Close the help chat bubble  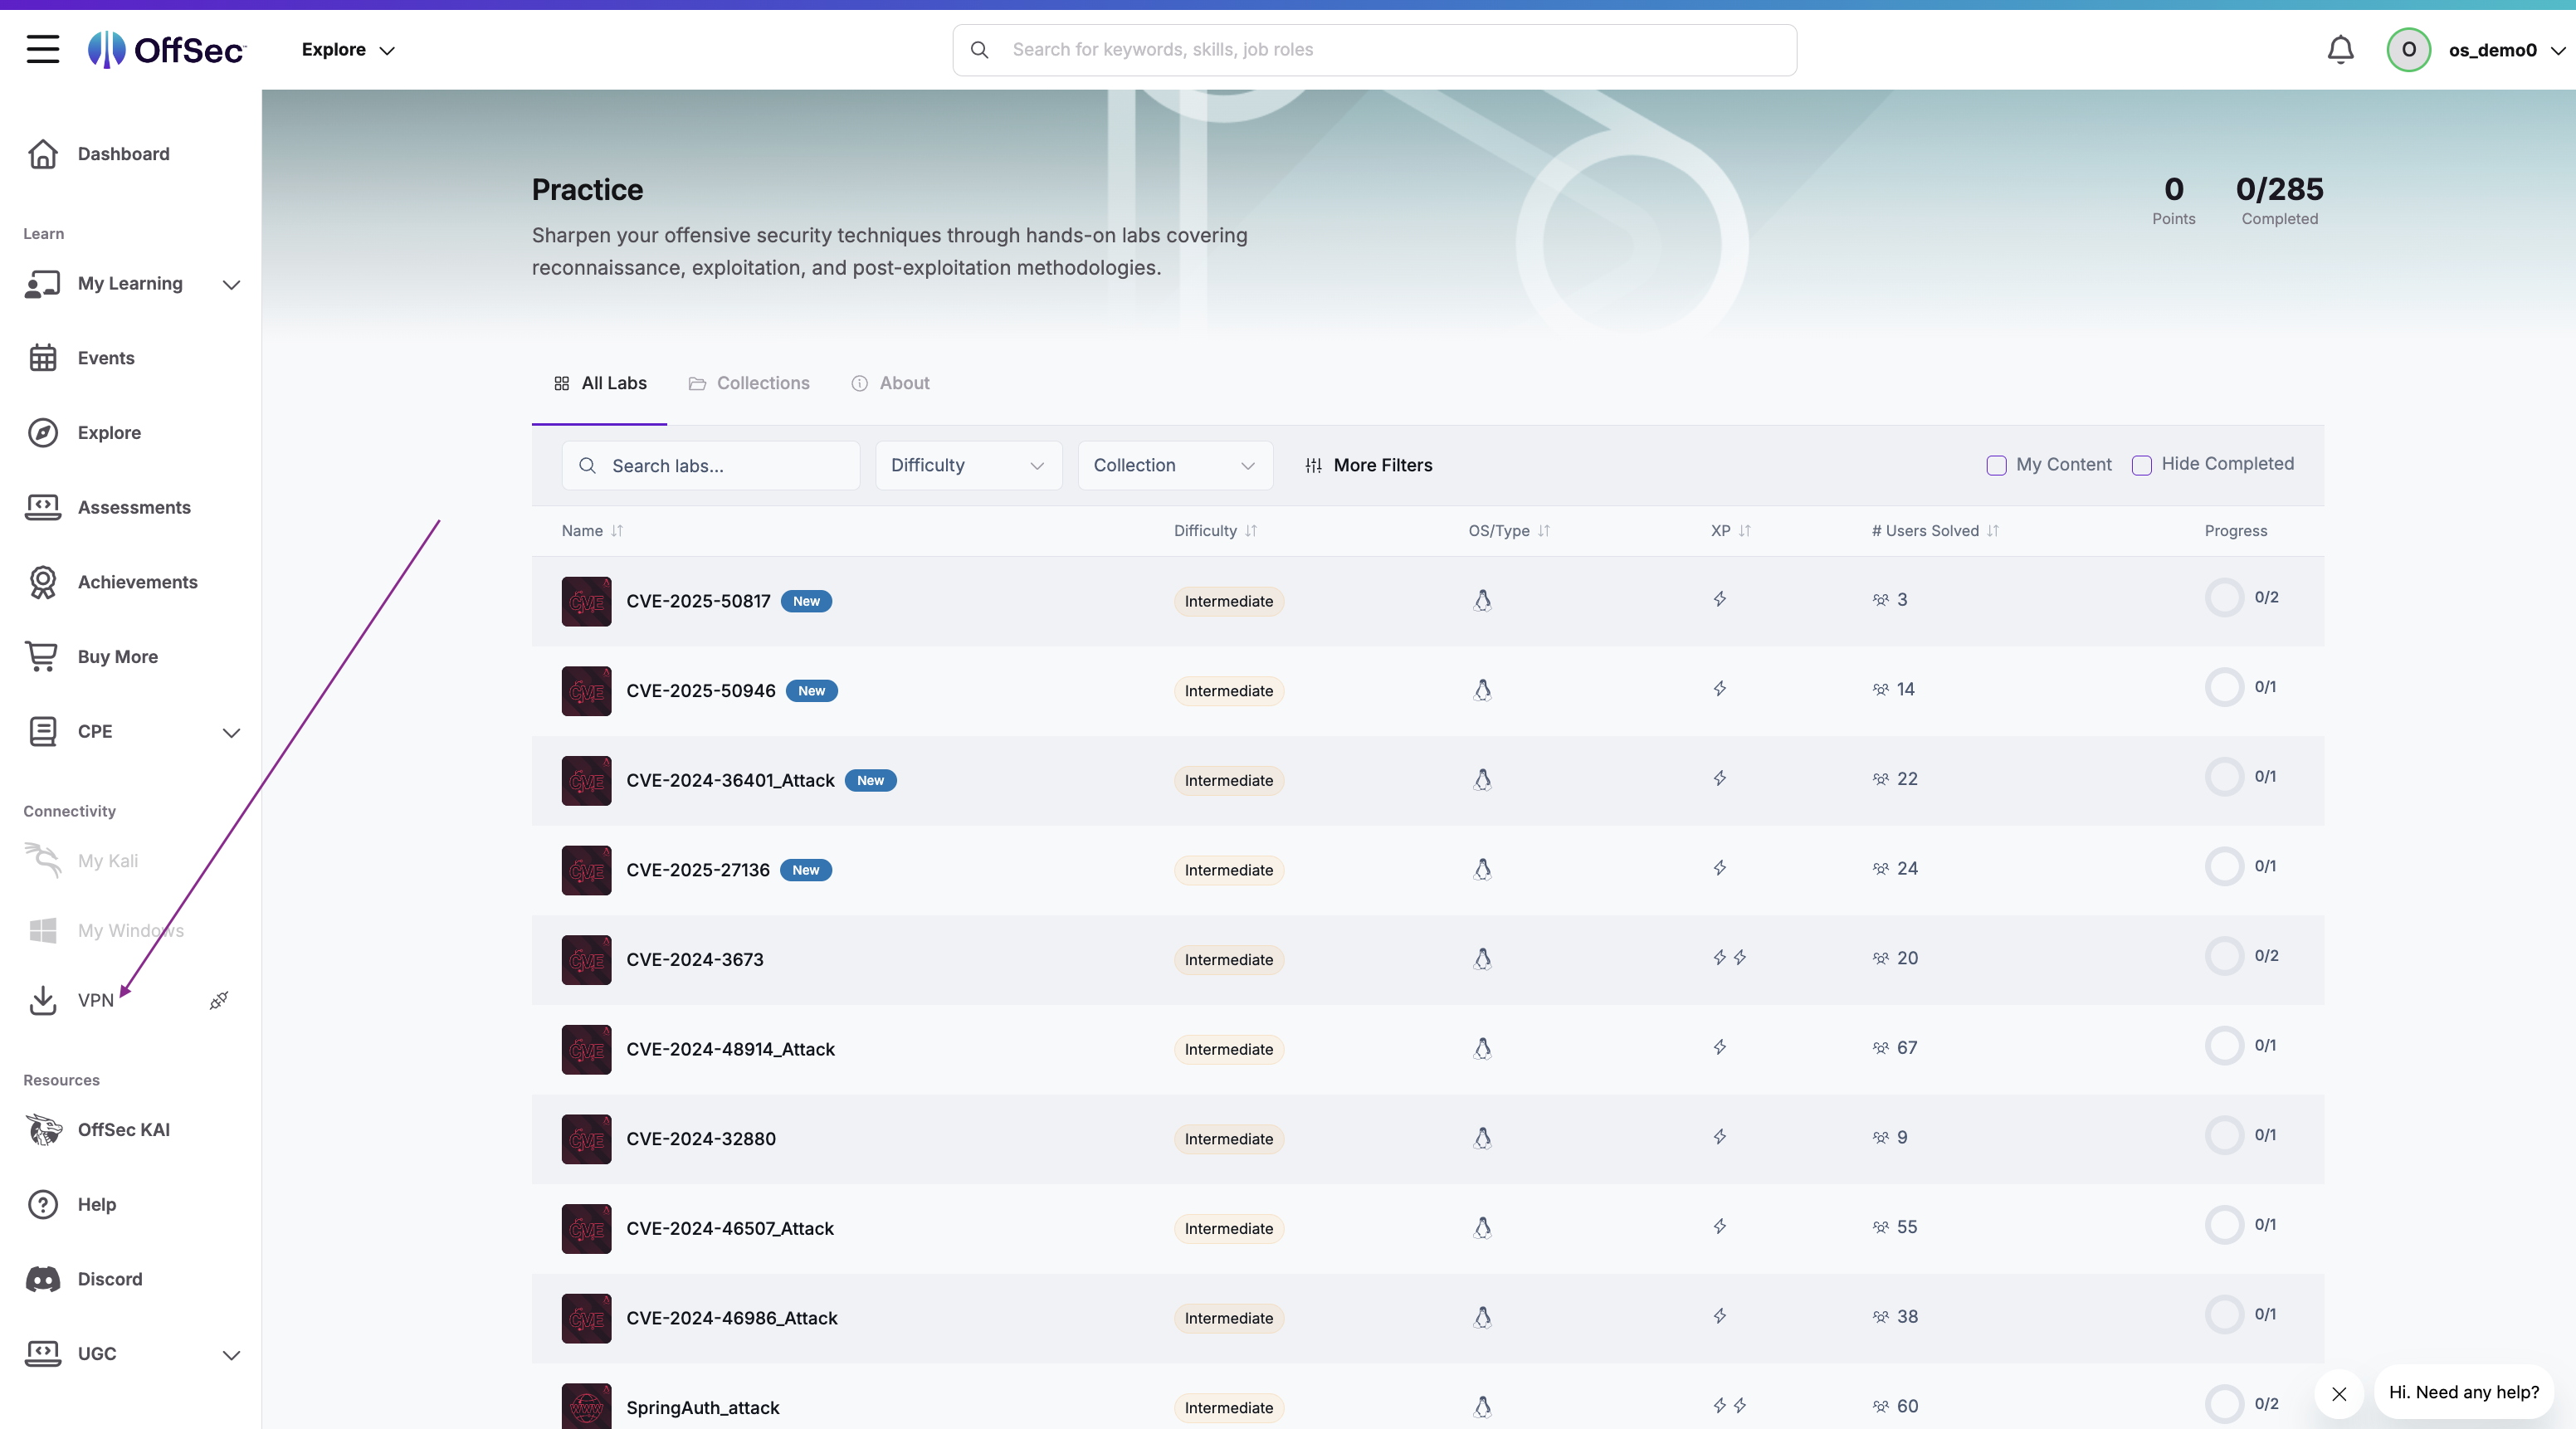[2339, 1394]
